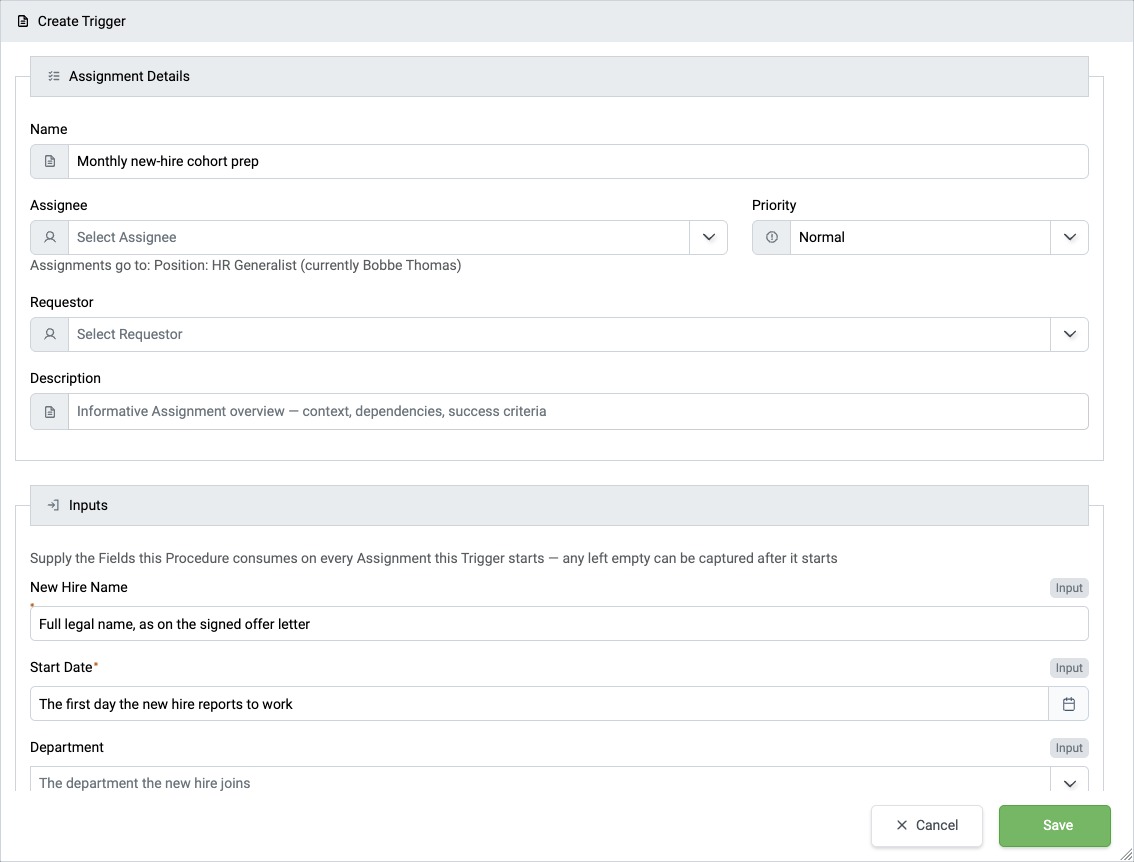Viewport: 1134px width, 862px height.
Task: Click the Priority label
Action: [x=774, y=205]
